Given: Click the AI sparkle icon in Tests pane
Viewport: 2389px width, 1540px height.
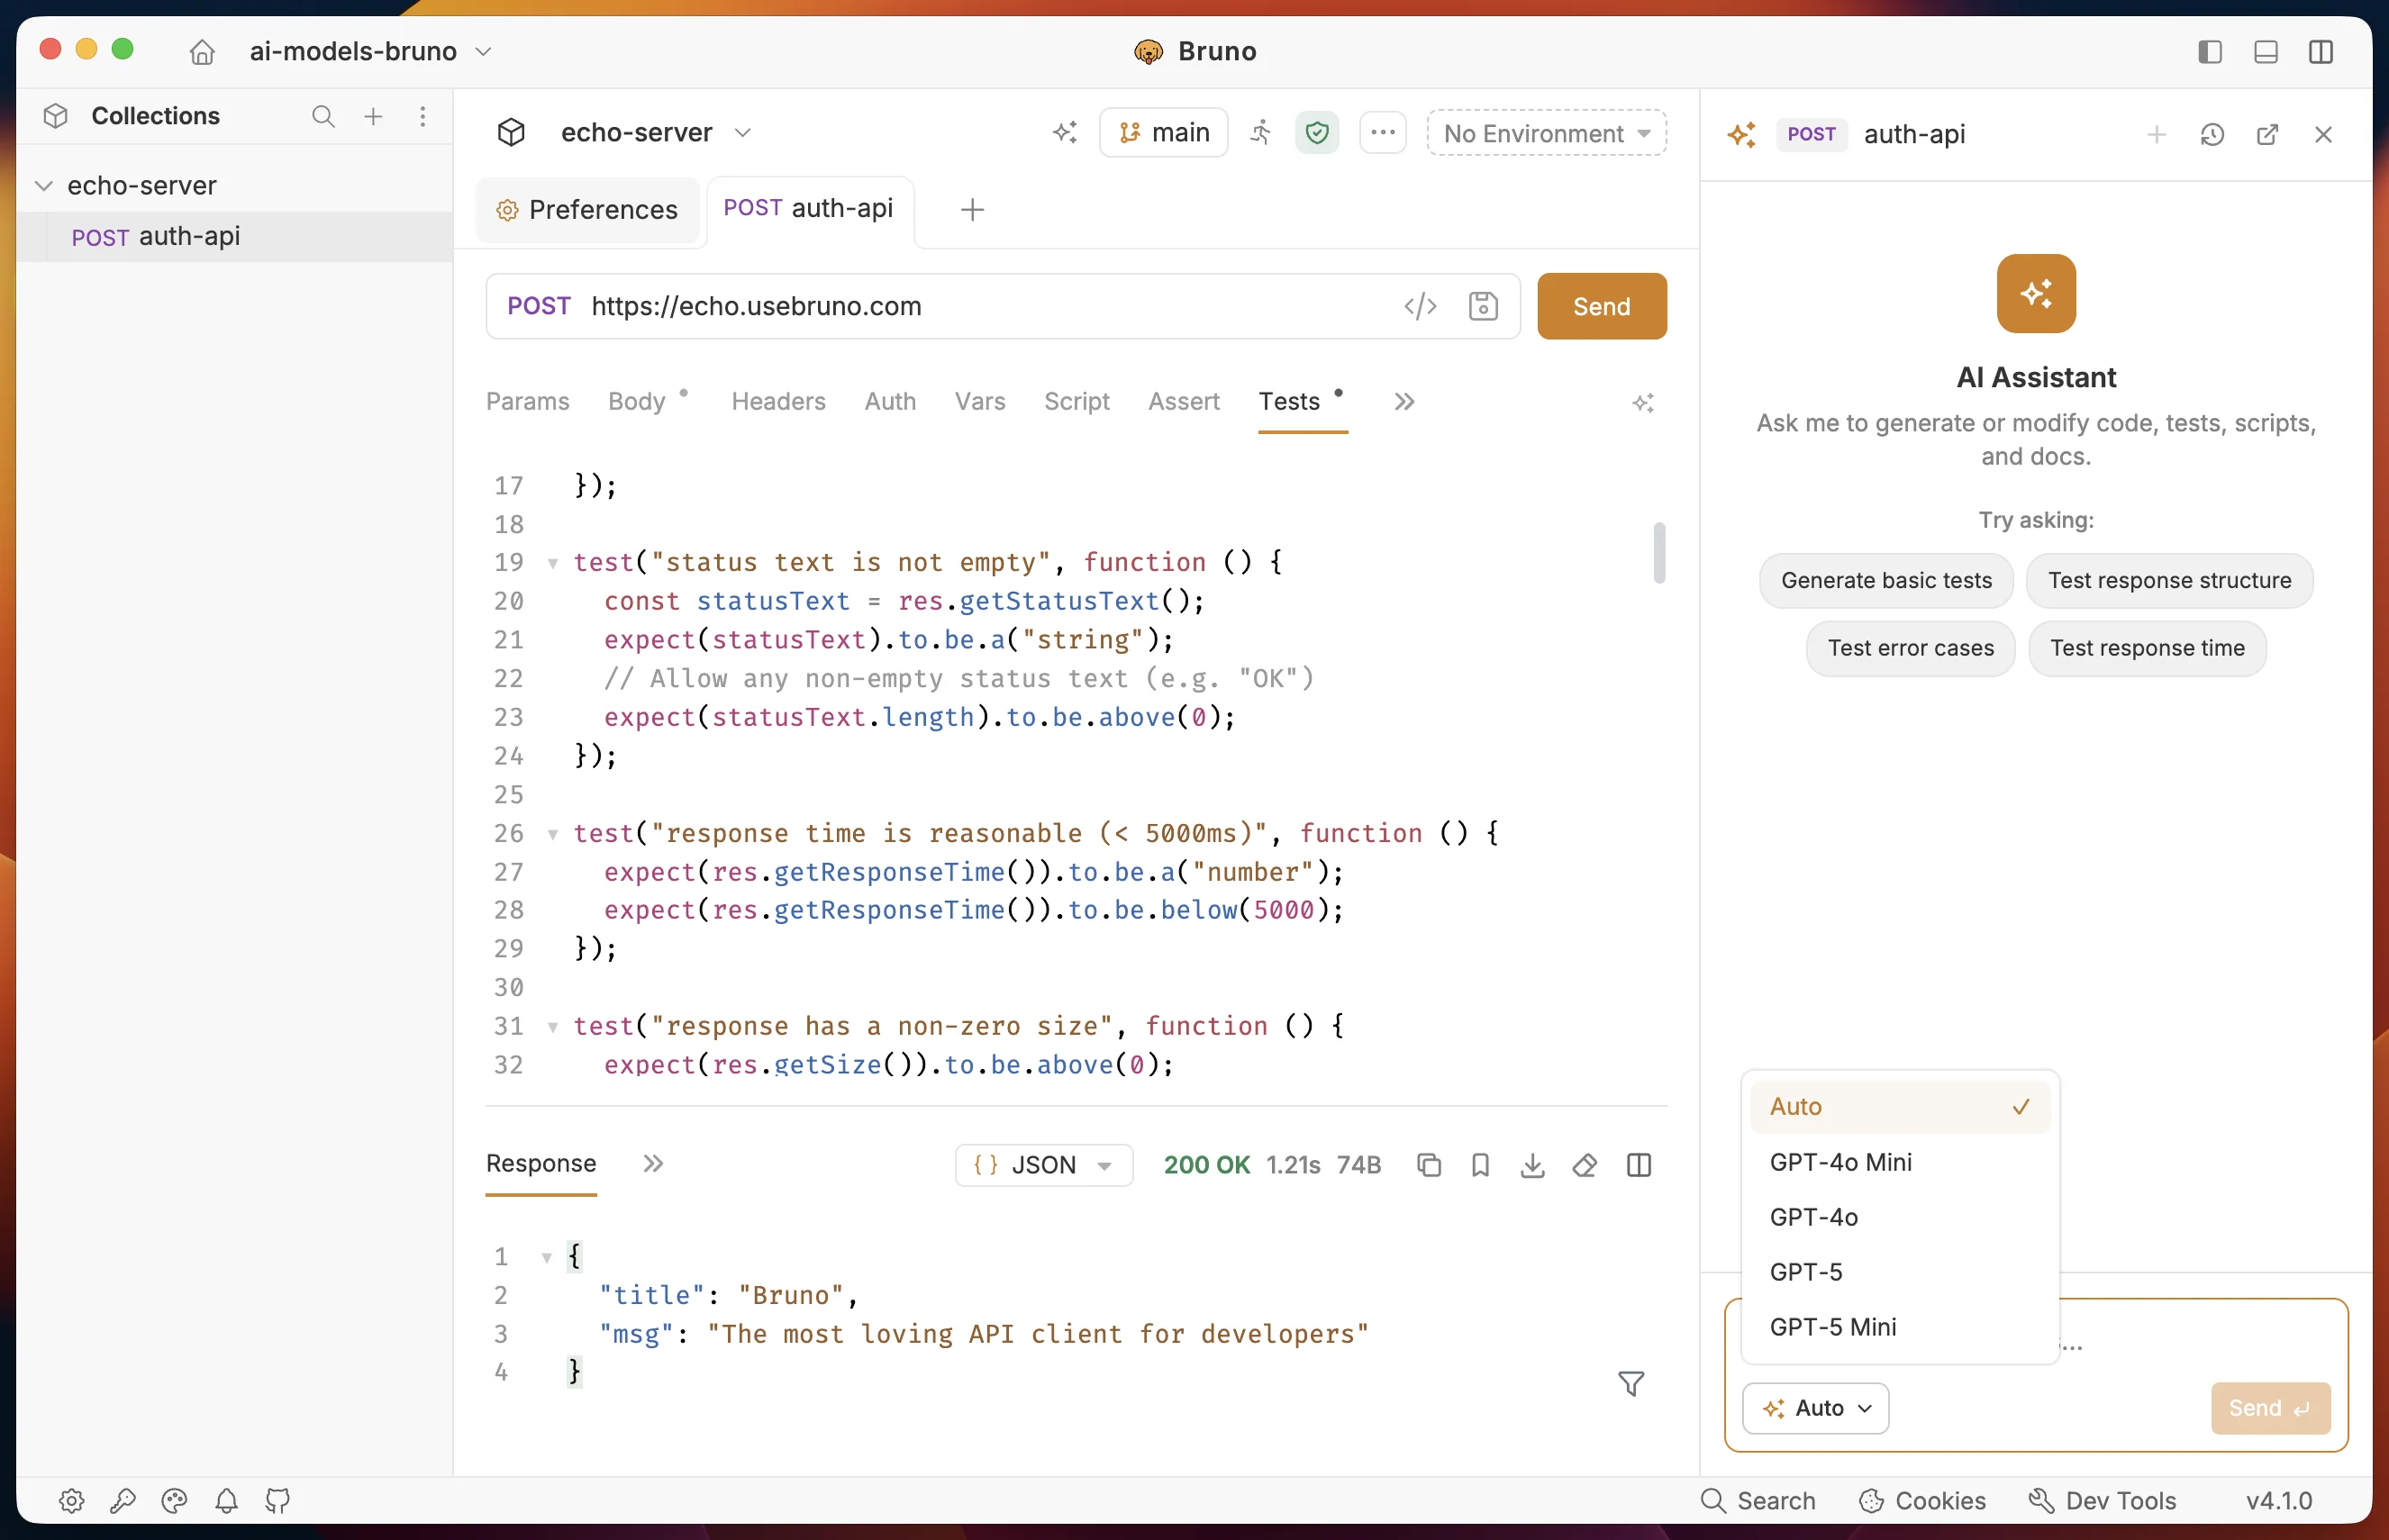Looking at the screenshot, I should click(1643, 403).
